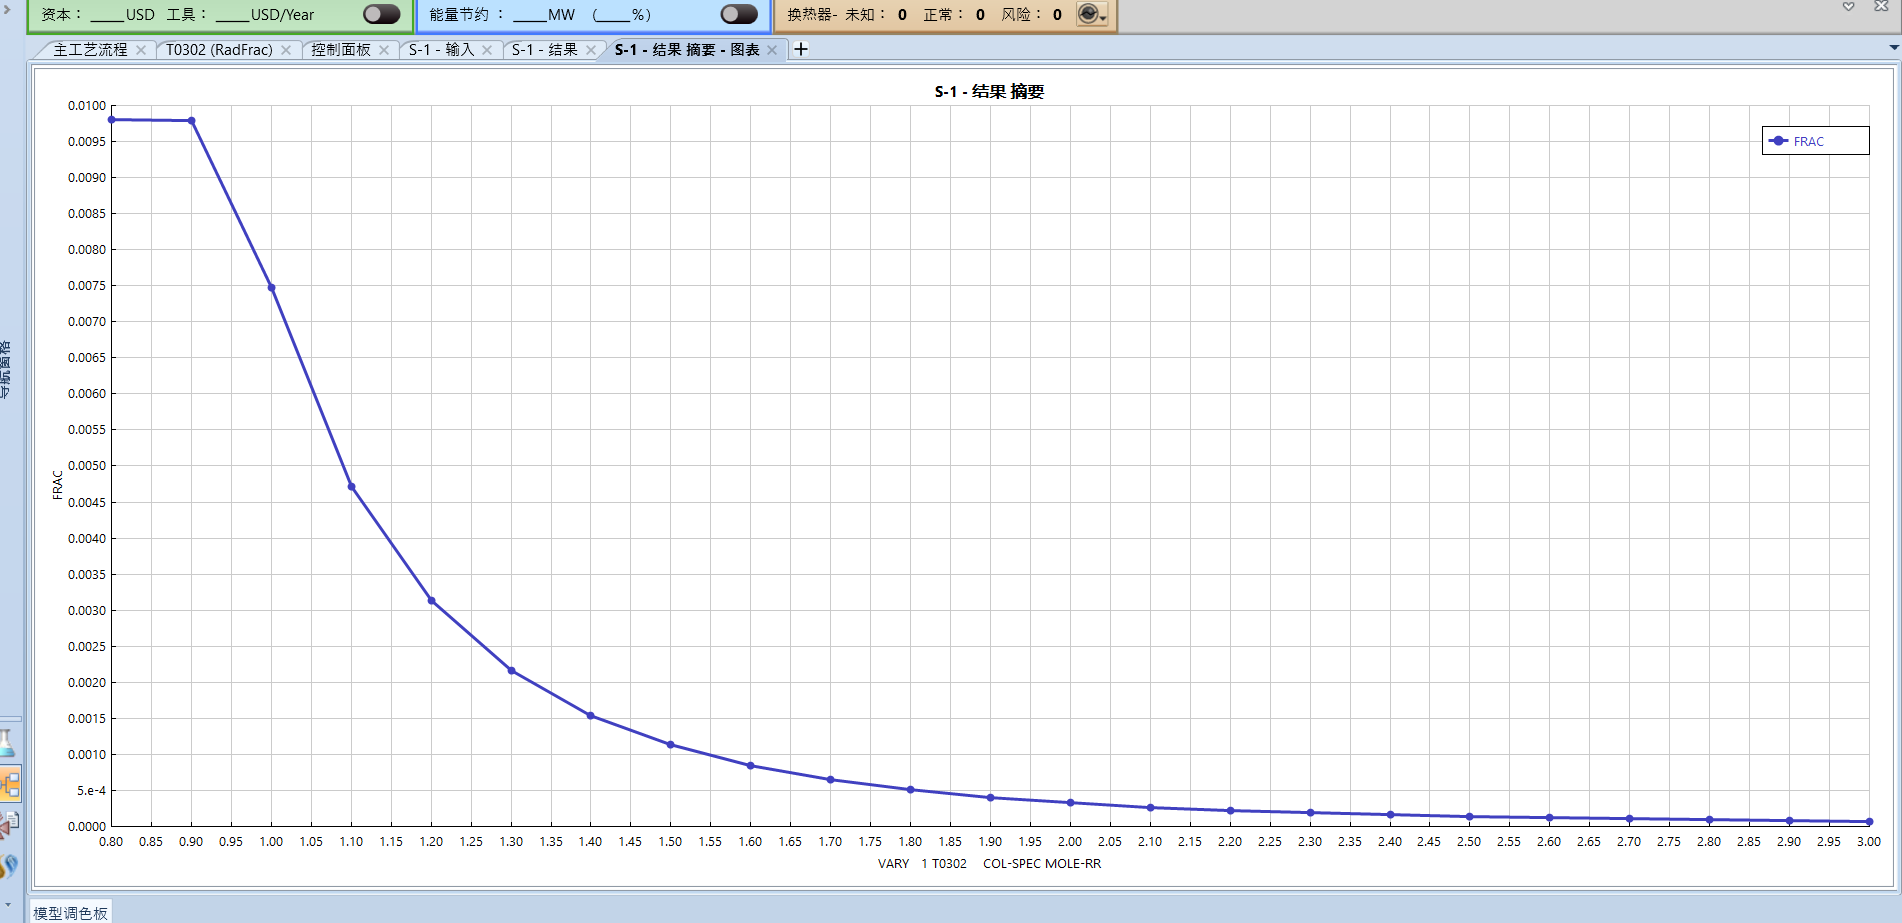Collapse the activation dashboard with the chevron
Screen dimensions: 1902x923
coord(1849,6)
